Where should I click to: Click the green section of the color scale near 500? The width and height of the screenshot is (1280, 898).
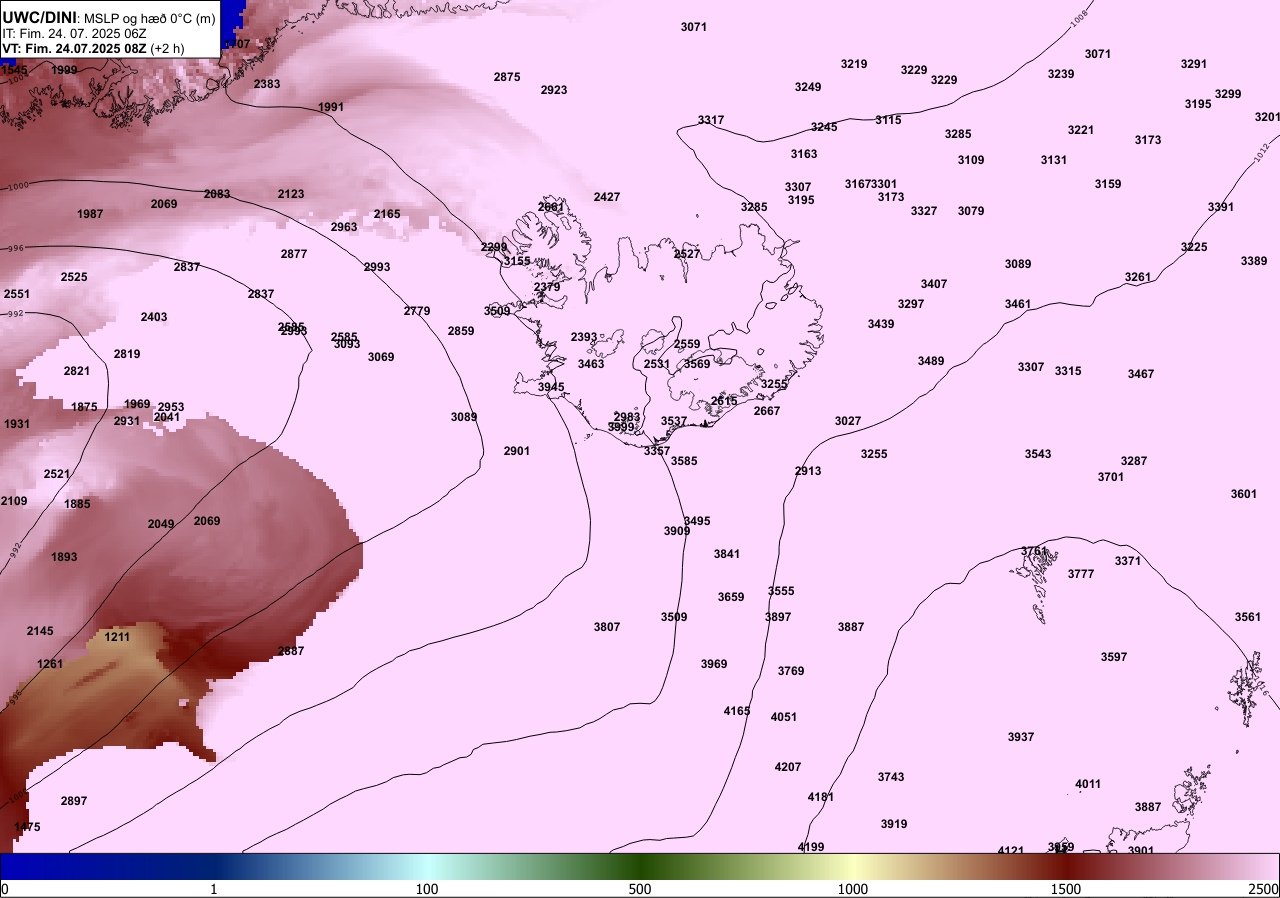(x=640, y=865)
